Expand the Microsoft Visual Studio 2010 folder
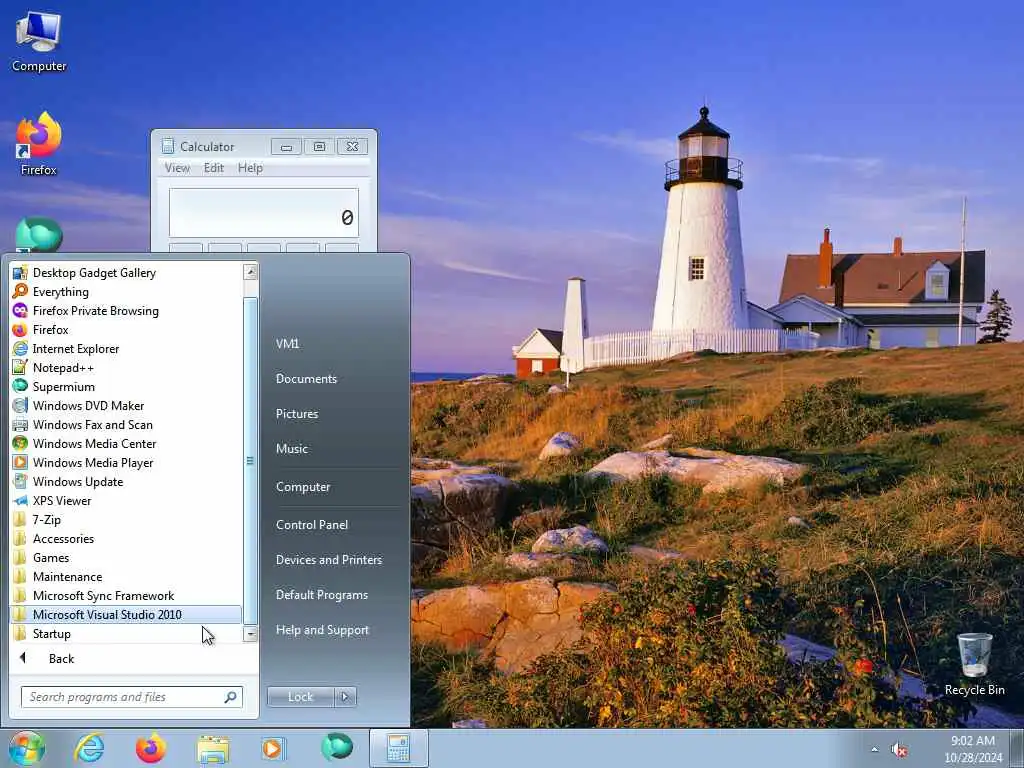 (126, 615)
